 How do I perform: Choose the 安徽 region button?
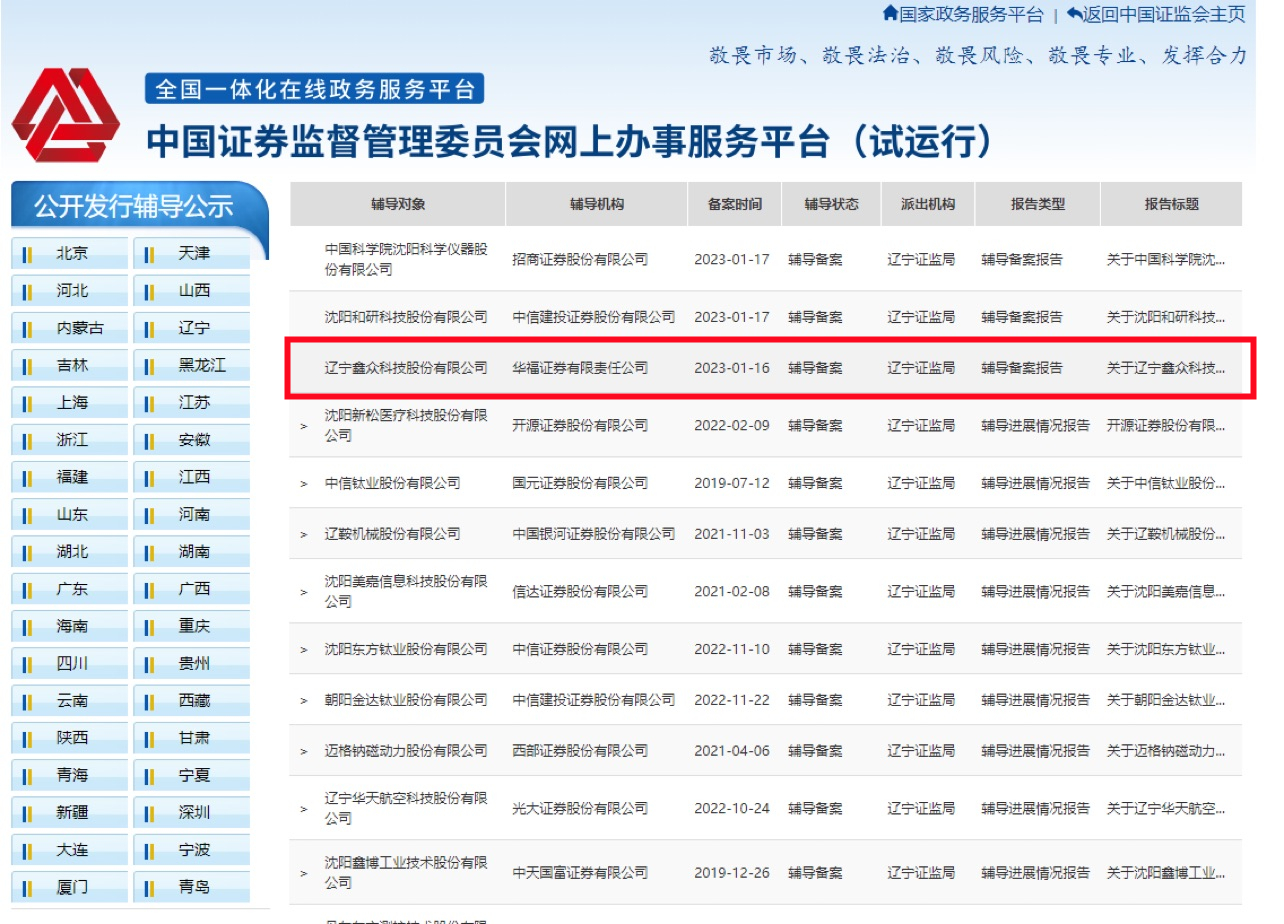click(x=193, y=440)
